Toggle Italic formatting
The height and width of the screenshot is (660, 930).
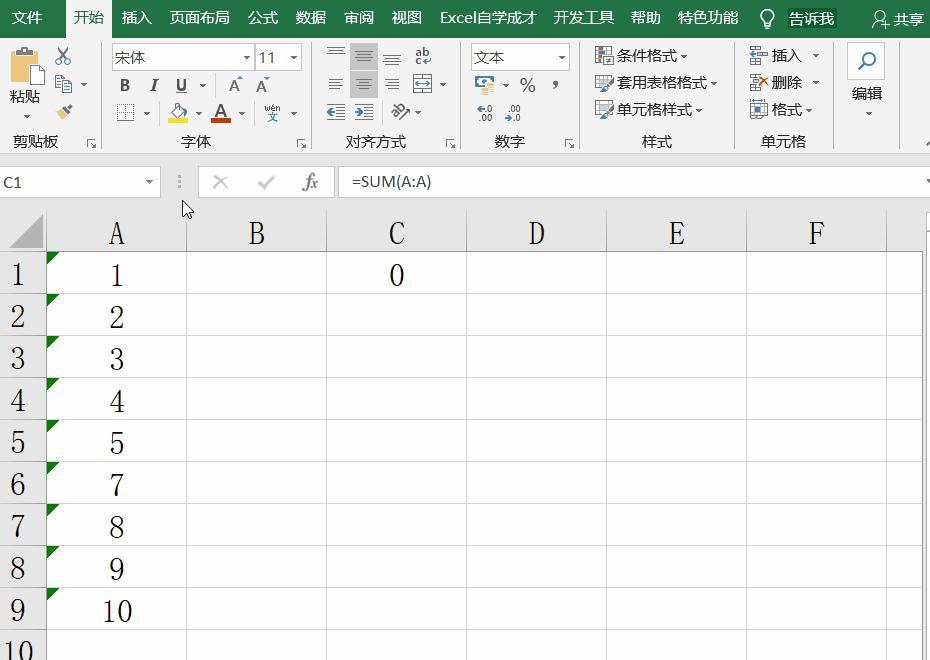coord(154,85)
